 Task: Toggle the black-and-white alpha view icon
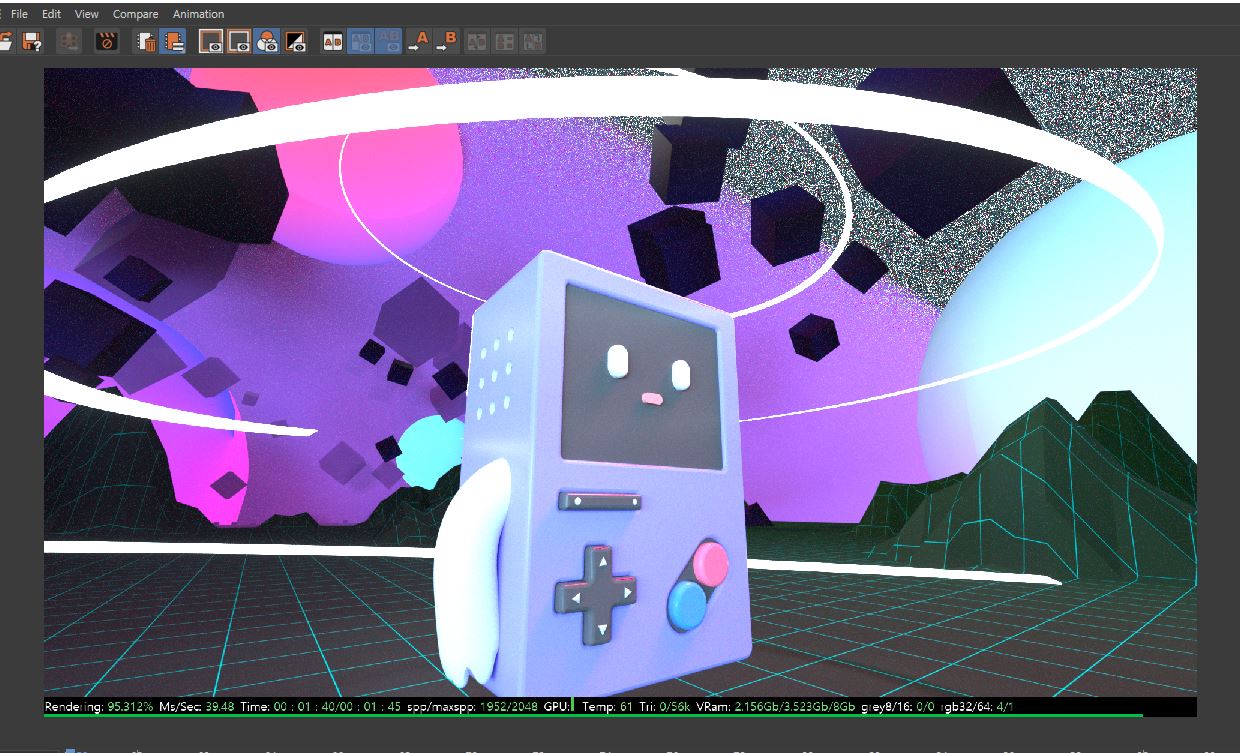click(295, 42)
